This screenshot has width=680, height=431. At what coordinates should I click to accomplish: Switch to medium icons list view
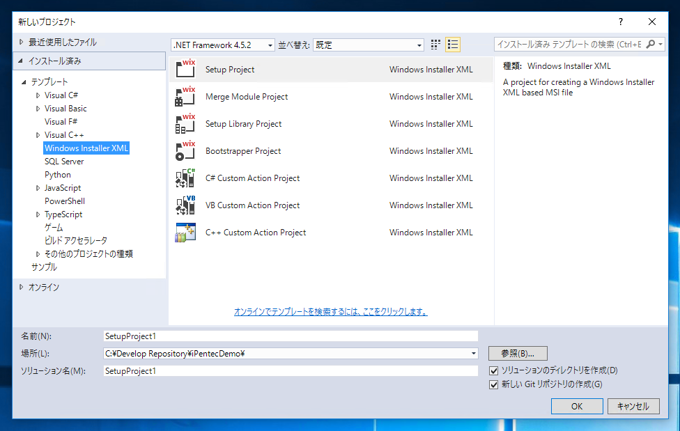pyautogui.click(x=453, y=45)
